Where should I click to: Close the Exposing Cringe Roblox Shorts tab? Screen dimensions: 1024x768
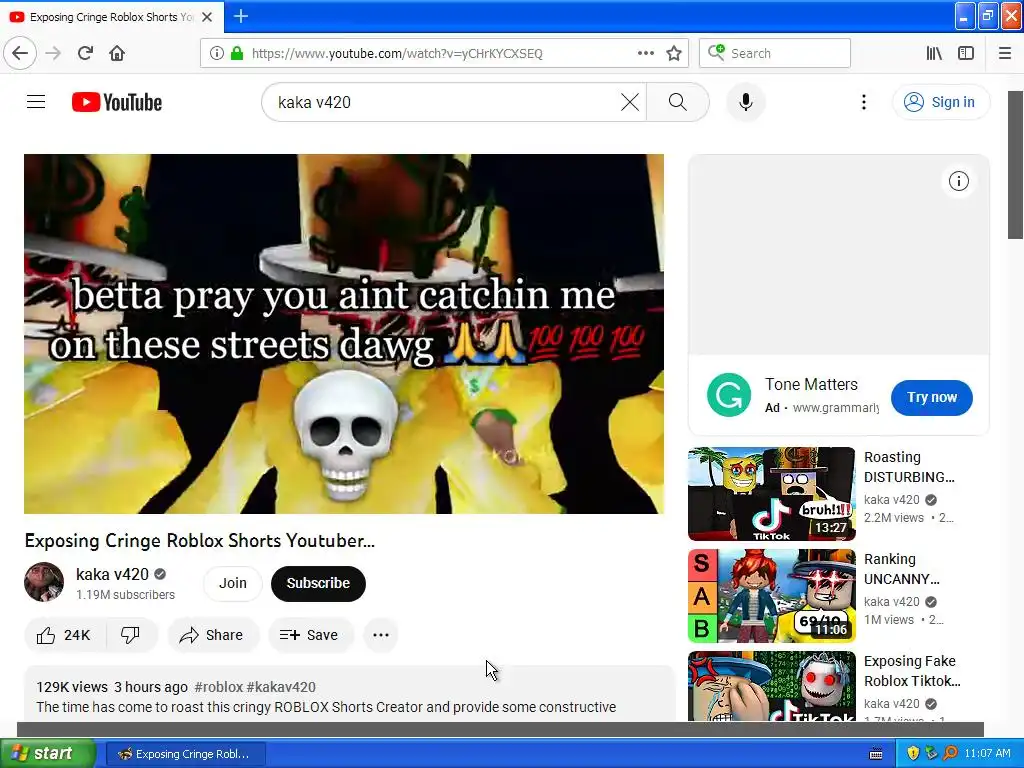click(207, 17)
